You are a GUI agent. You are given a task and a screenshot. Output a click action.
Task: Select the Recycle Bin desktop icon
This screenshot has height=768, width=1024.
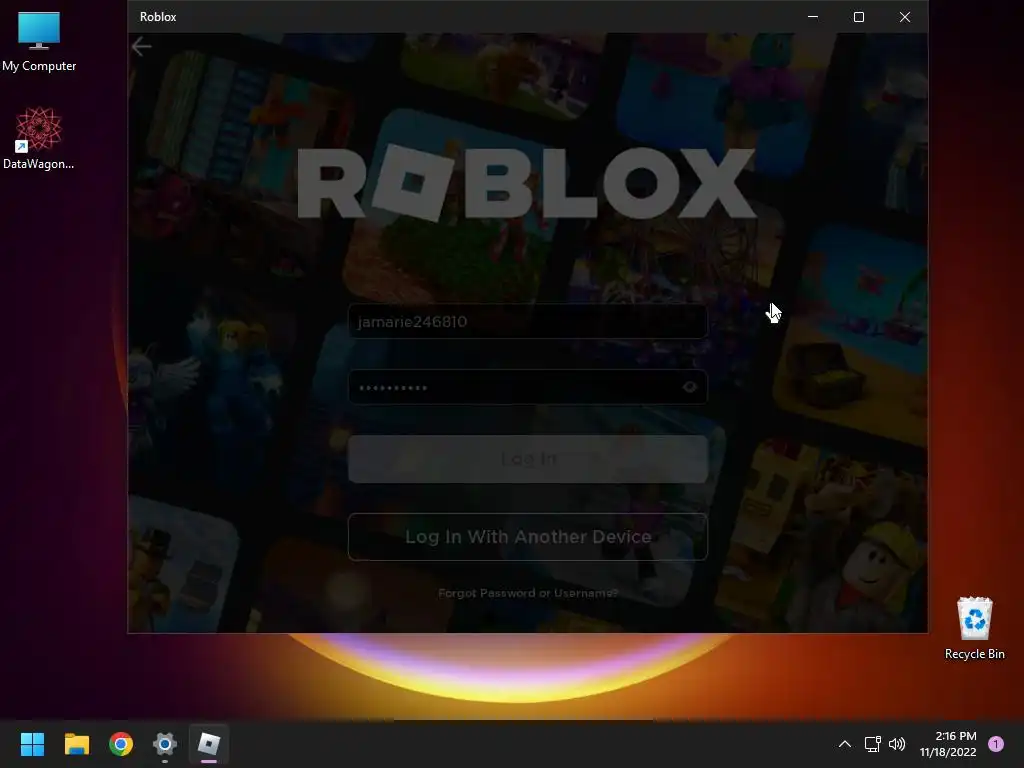click(x=974, y=628)
